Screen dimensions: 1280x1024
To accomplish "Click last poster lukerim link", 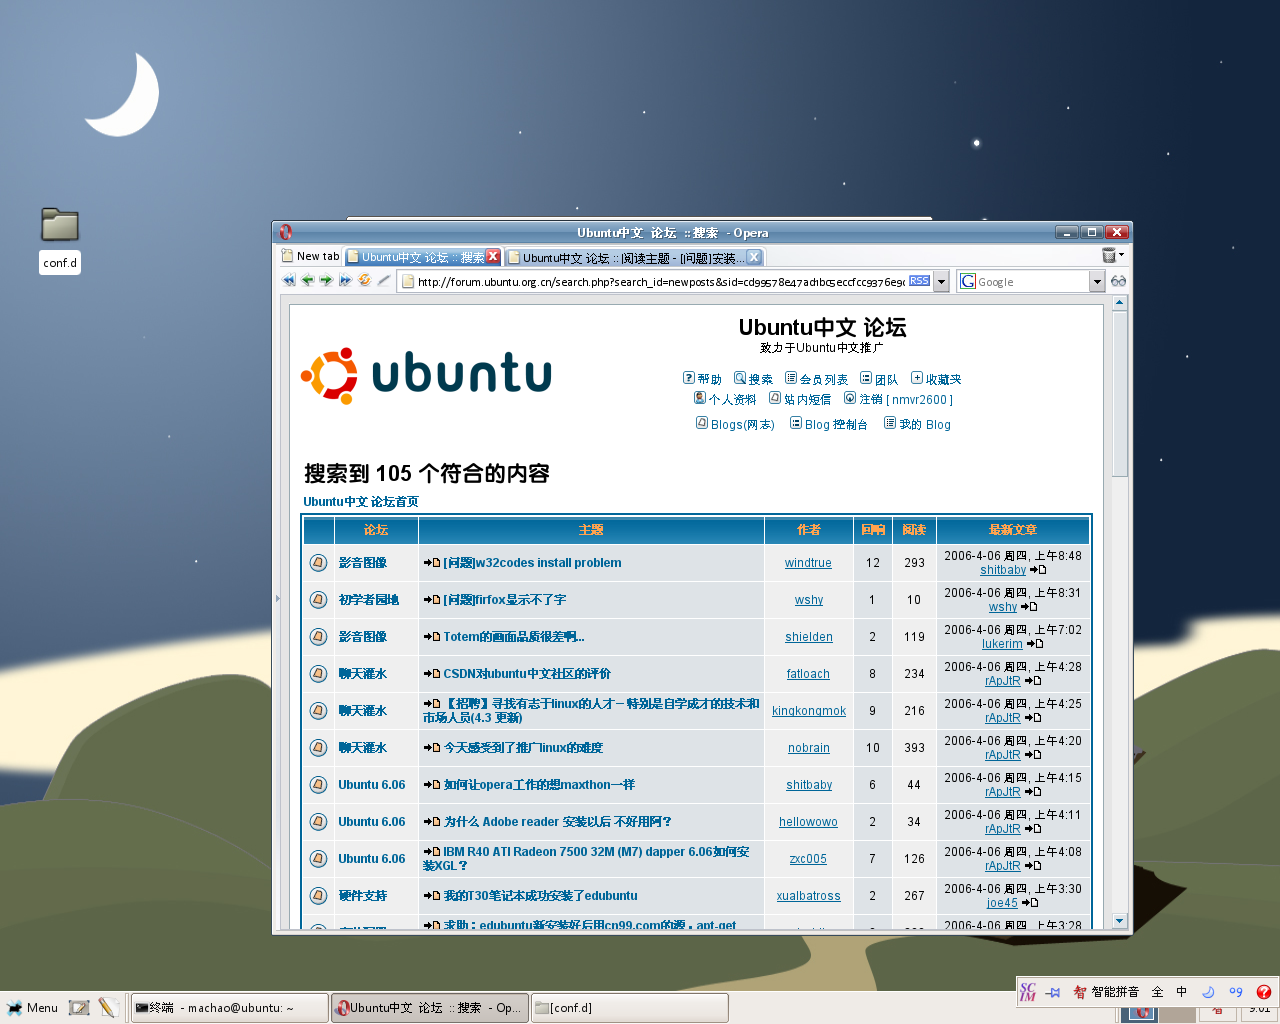I will point(1002,644).
